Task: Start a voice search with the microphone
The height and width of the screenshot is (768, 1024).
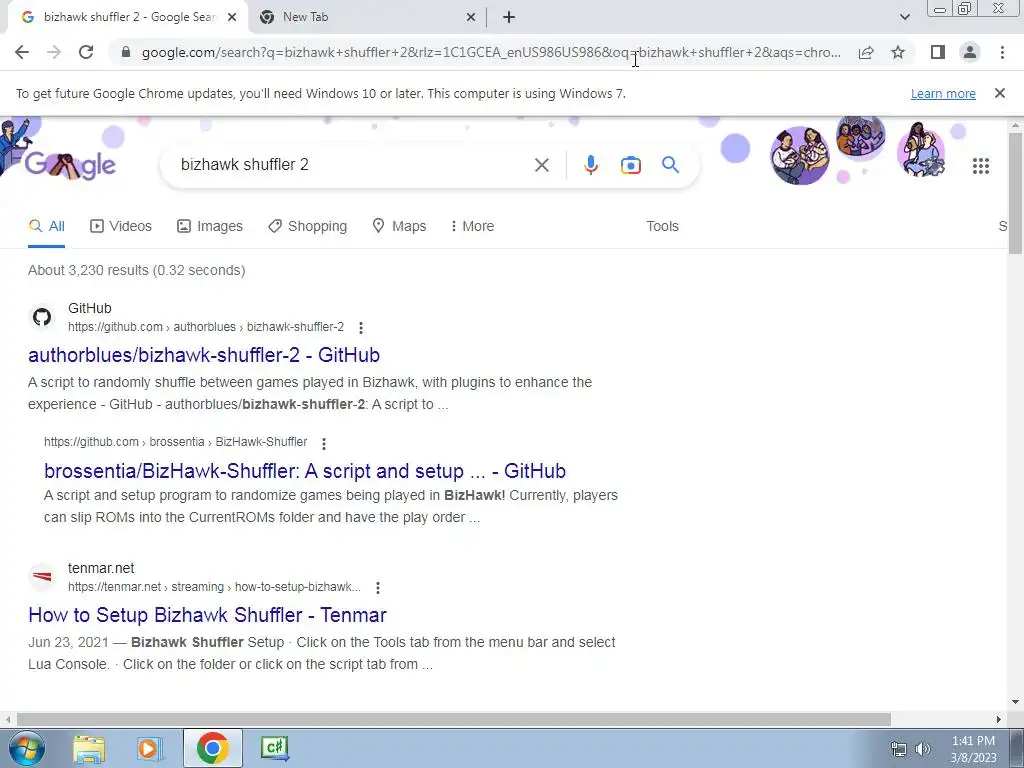Action: point(591,165)
